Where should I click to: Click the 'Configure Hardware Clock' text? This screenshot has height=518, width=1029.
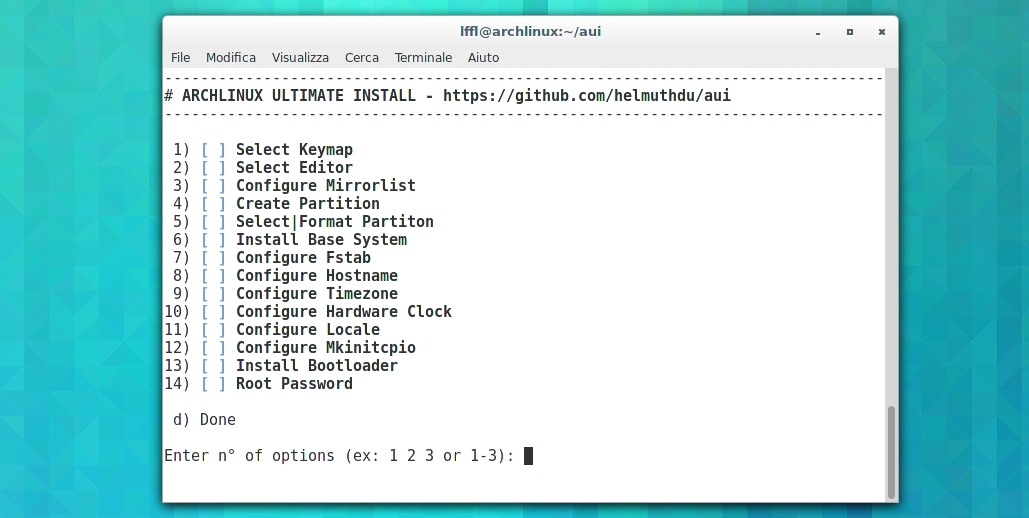pyautogui.click(x=344, y=312)
